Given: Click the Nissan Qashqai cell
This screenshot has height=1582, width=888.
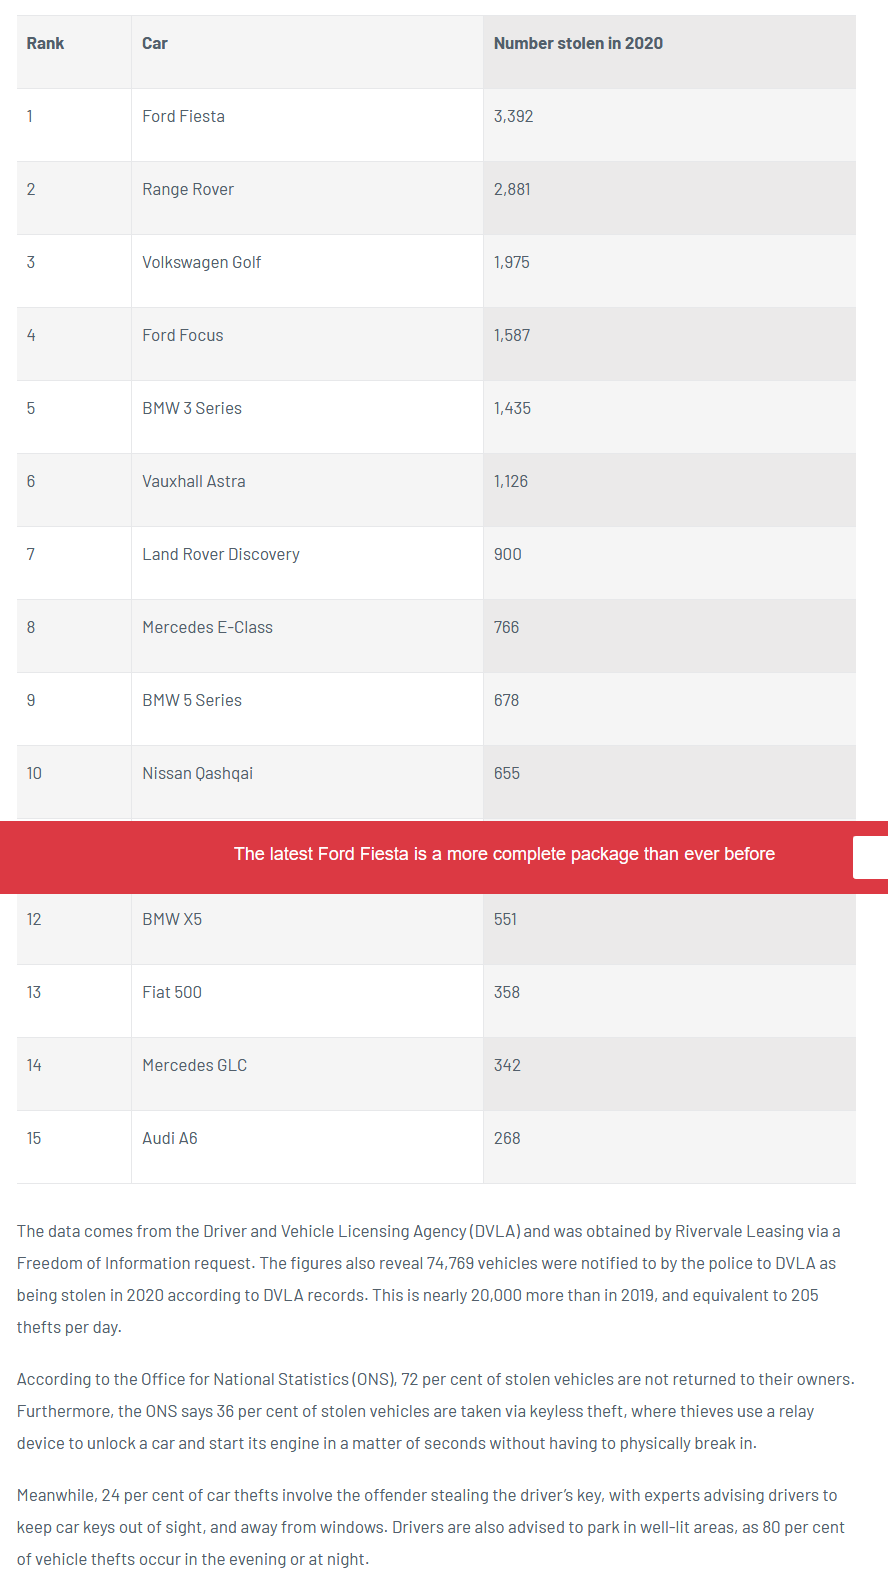Looking at the screenshot, I should coord(197,774).
